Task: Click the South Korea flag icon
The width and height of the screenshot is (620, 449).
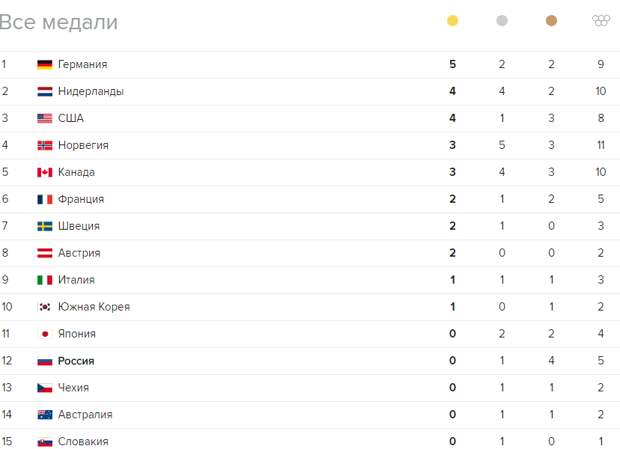Action: coord(45,307)
